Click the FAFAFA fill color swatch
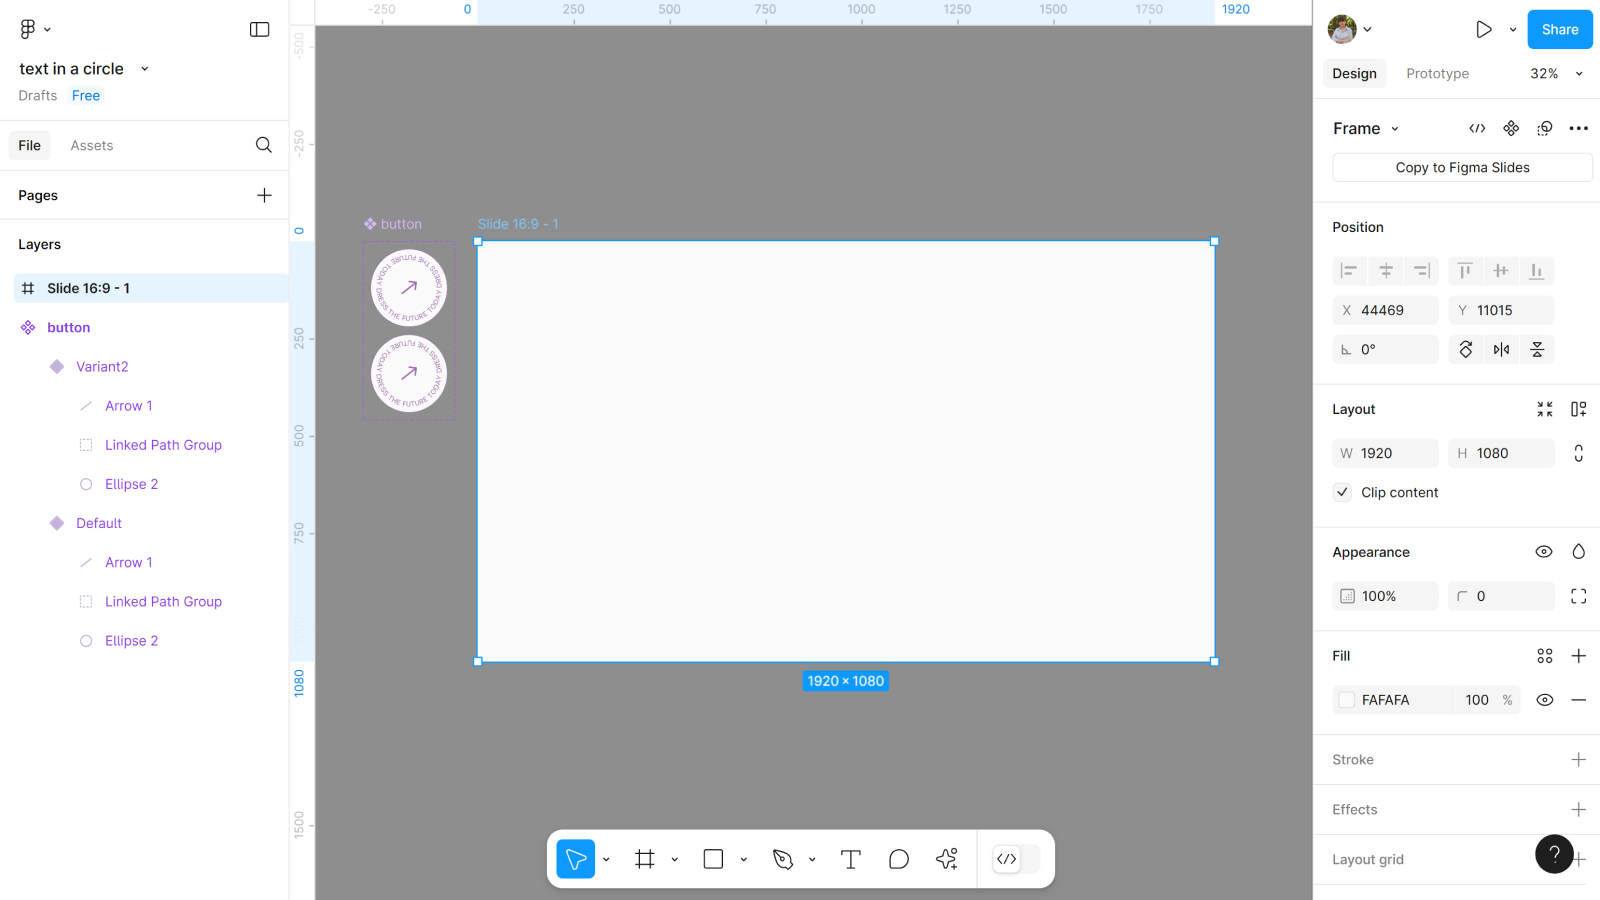1600x900 pixels. (x=1347, y=700)
